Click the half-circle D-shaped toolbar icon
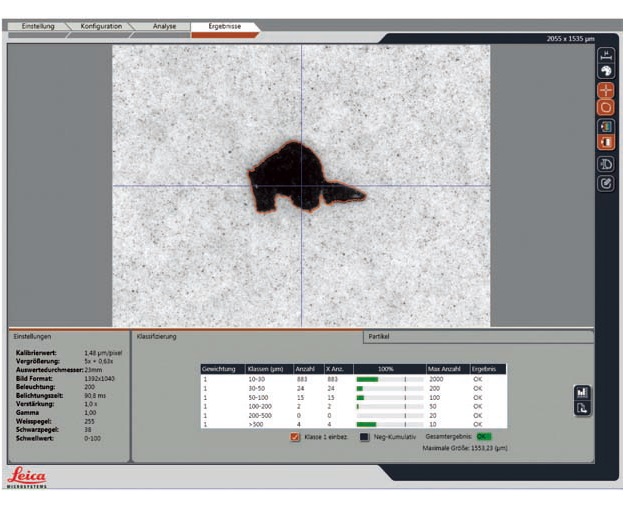Image resolution: width=624 pixels, height=507 pixels. point(606,164)
